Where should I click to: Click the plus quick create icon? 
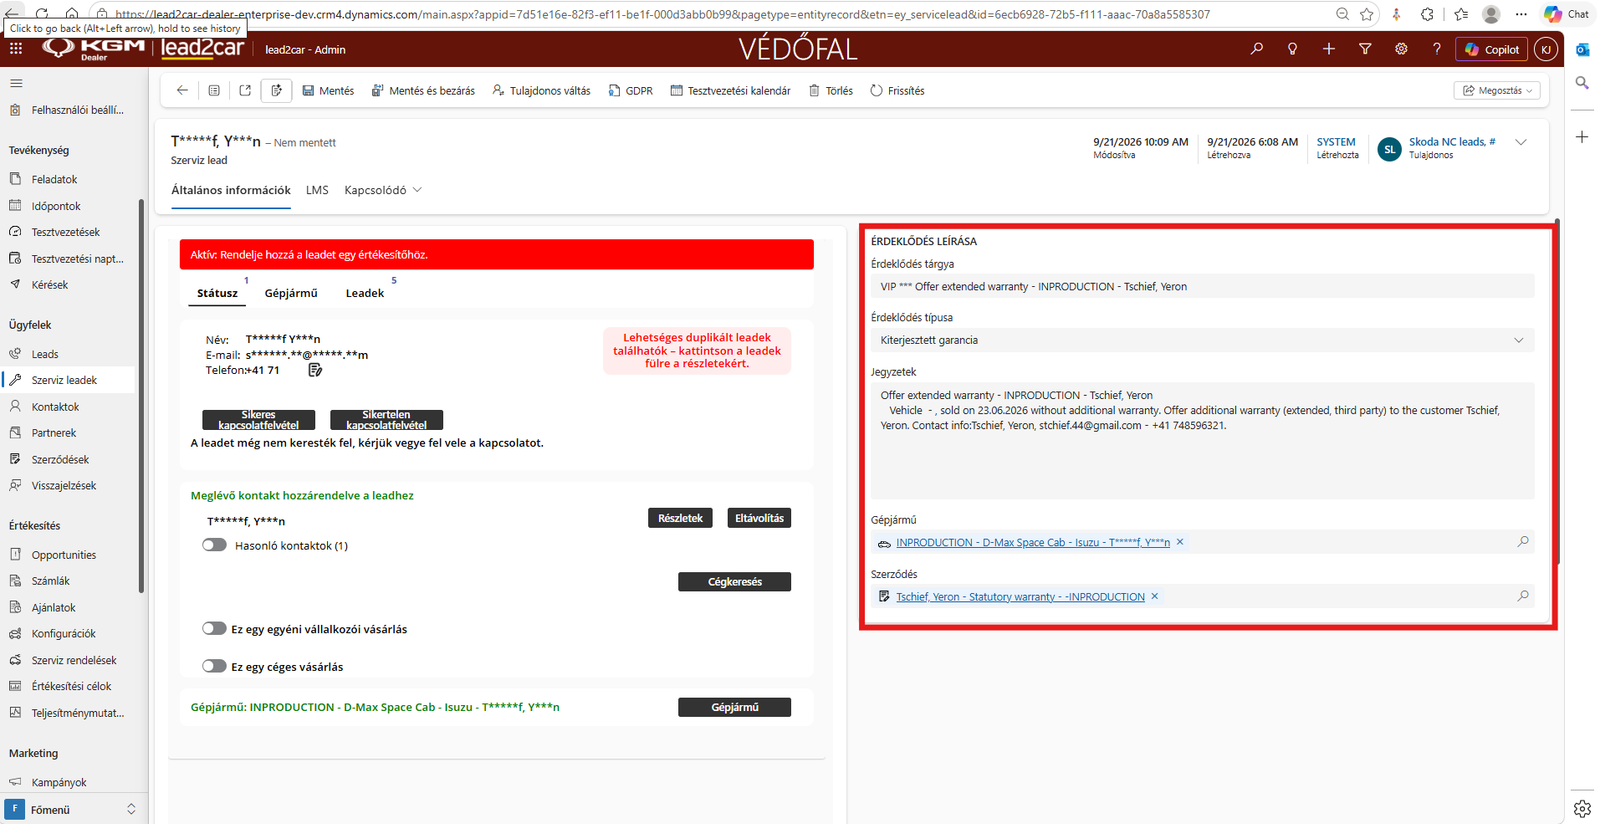[x=1329, y=49]
